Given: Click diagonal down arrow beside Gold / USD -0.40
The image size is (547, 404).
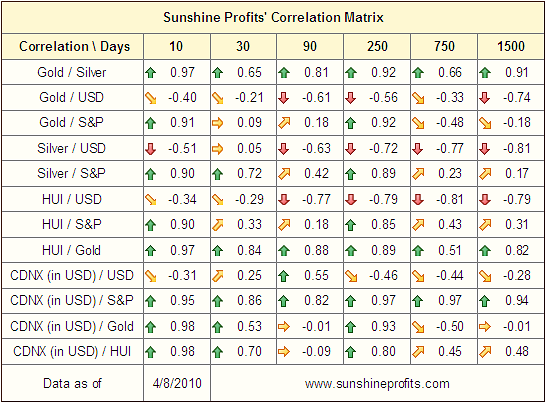Looking at the screenshot, I should pos(151,98).
